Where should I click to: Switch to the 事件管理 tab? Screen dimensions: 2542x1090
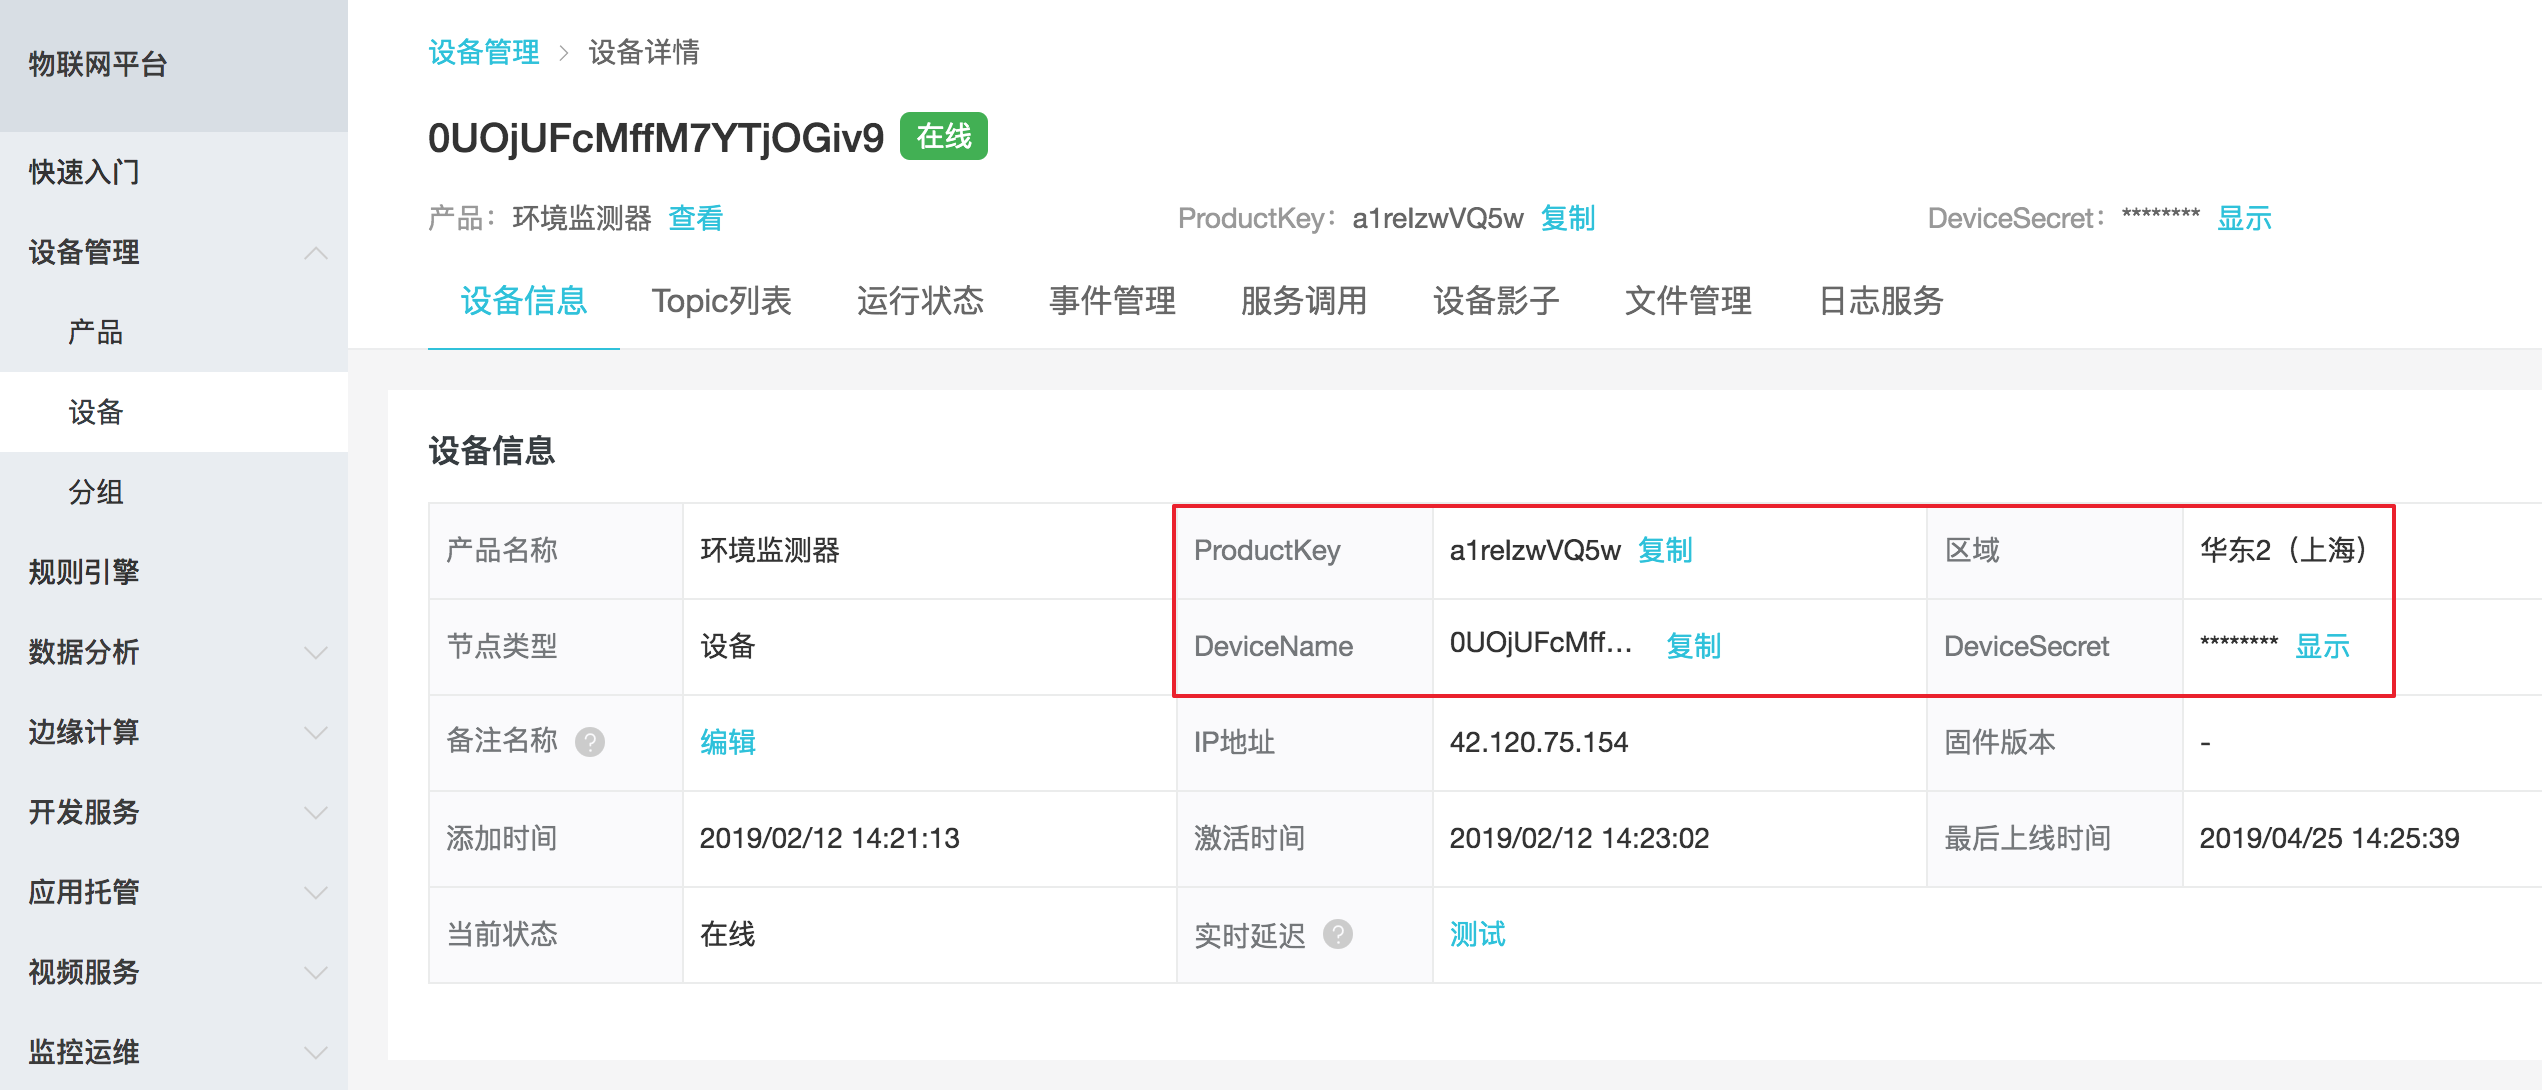point(1112,301)
